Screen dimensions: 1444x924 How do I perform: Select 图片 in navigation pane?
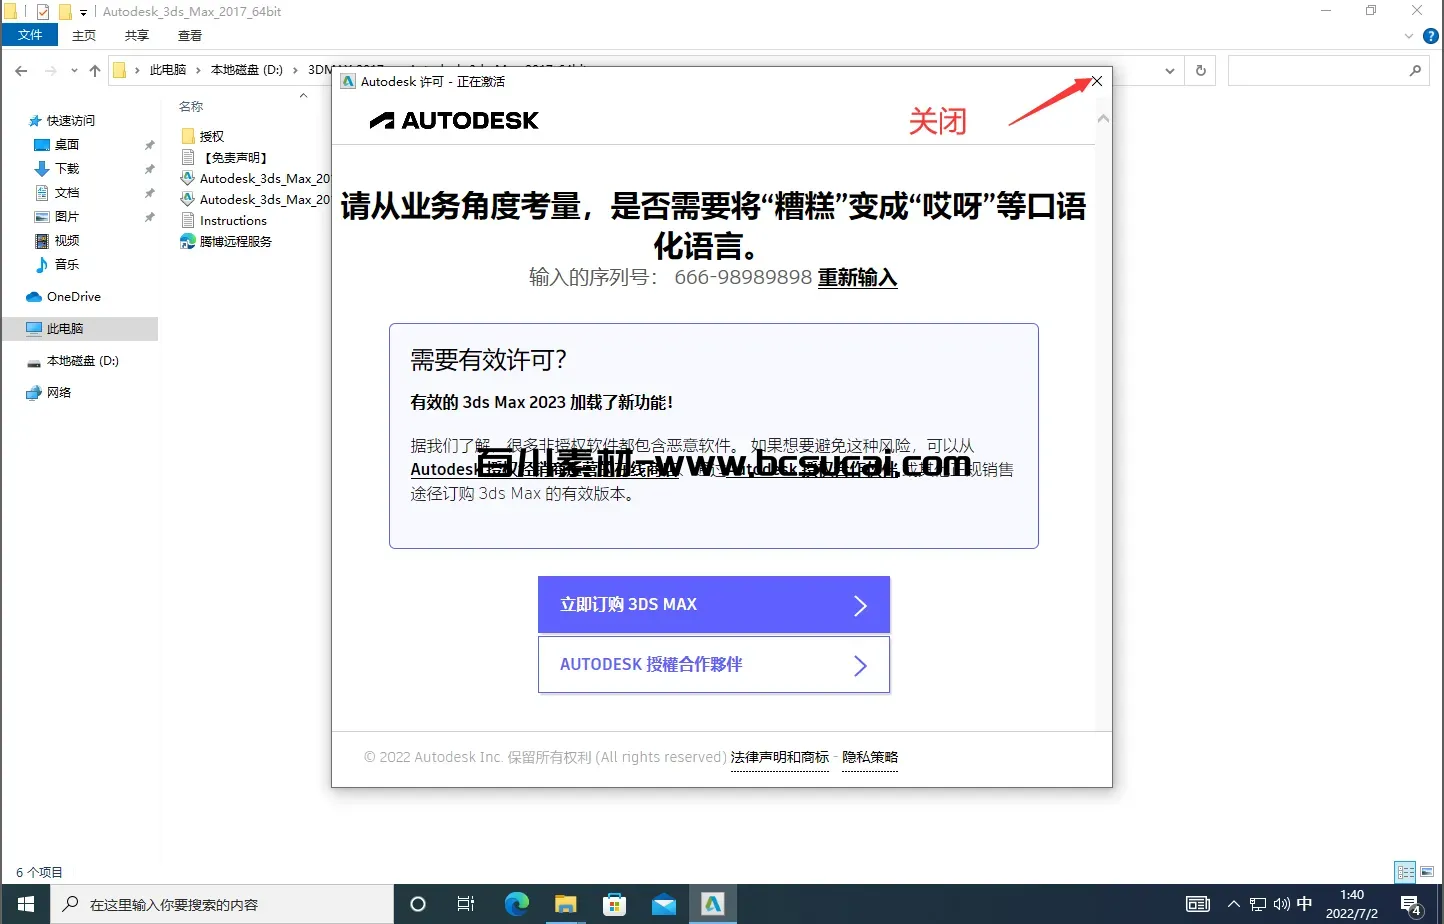(66, 216)
